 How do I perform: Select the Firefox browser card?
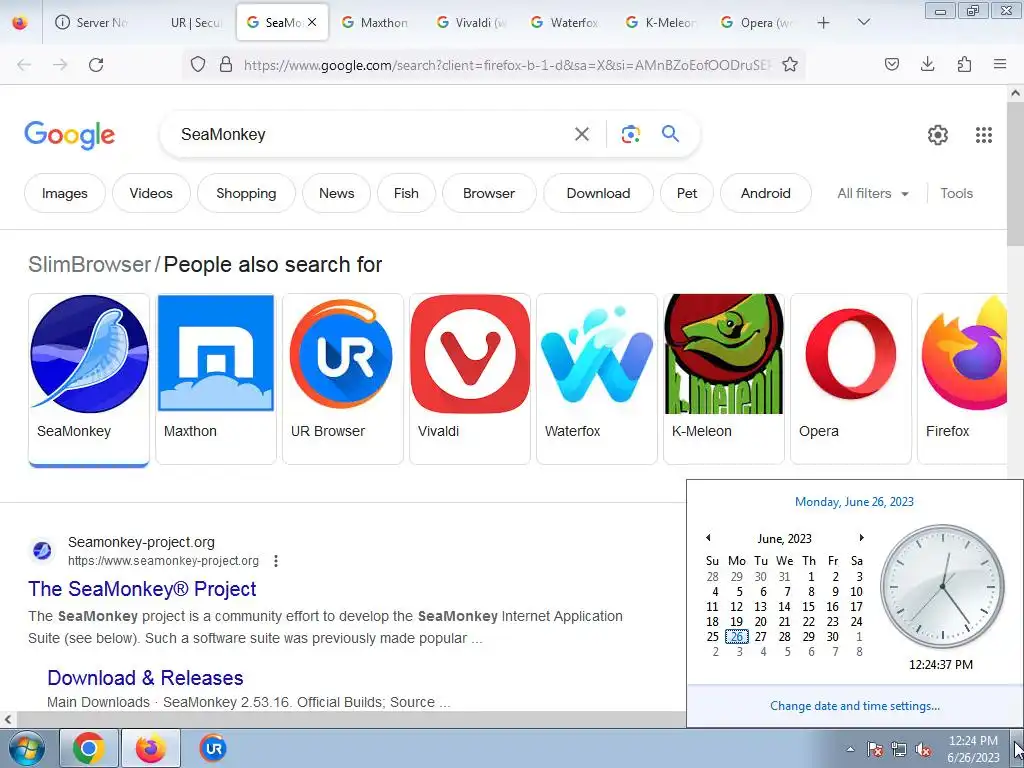[x=962, y=379]
